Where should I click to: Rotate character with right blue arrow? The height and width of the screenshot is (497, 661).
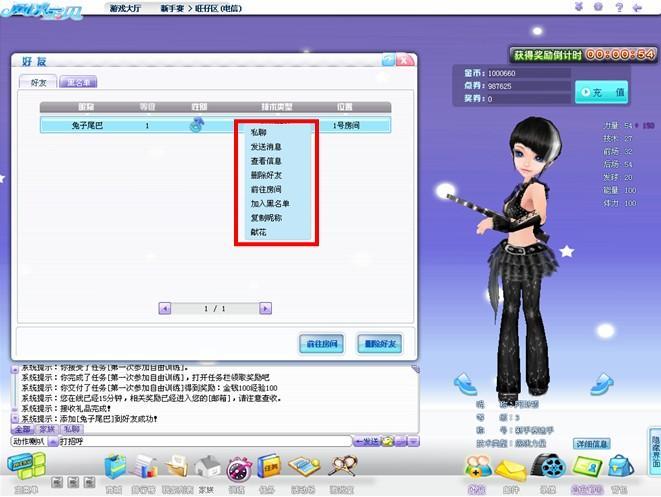pos(602,384)
